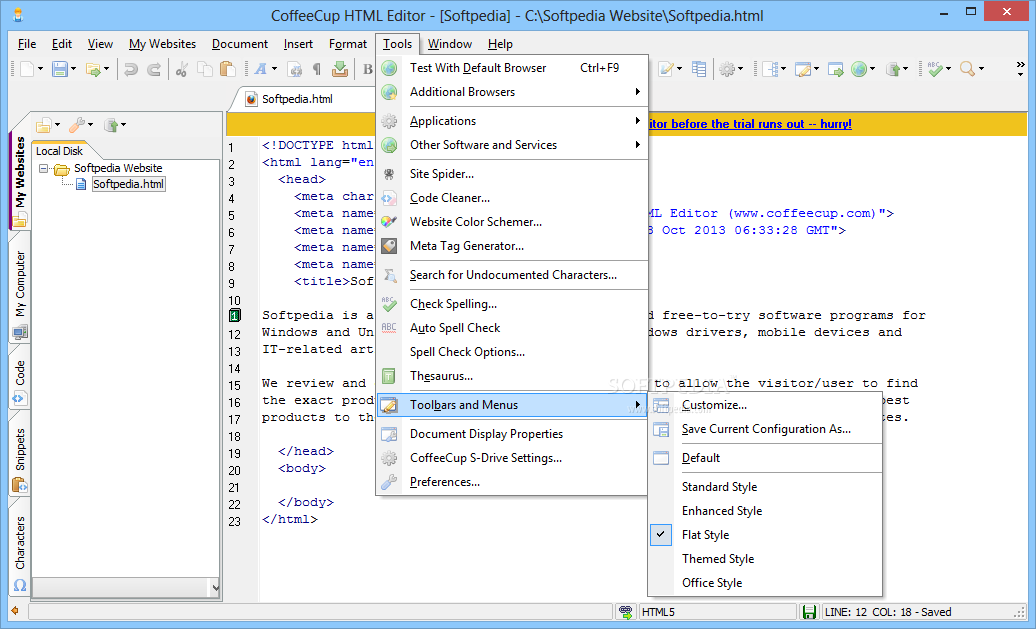Click the Undo arrow toolbar icon
The height and width of the screenshot is (629, 1036).
130,69
